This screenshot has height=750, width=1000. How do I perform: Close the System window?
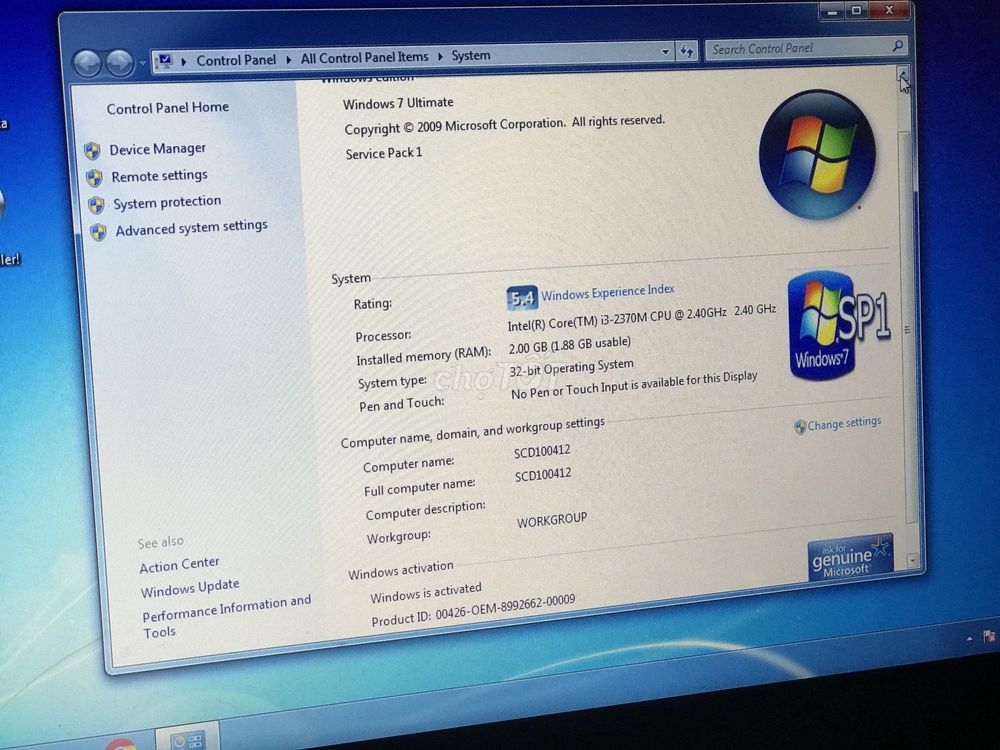point(889,9)
